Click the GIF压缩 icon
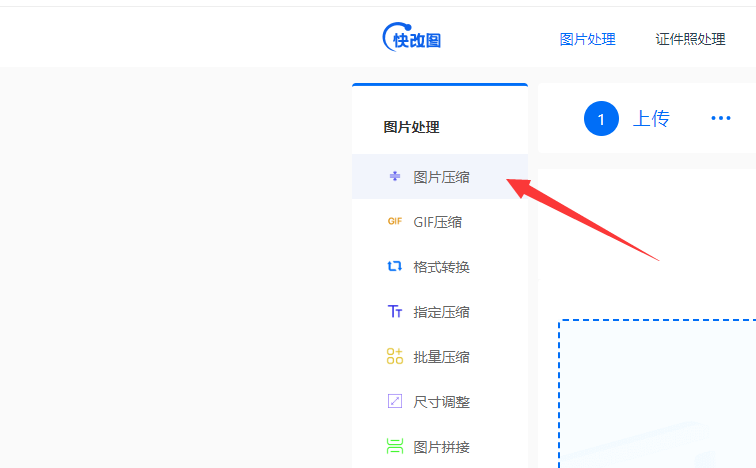This screenshot has height=468, width=756. click(x=394, y=221)
